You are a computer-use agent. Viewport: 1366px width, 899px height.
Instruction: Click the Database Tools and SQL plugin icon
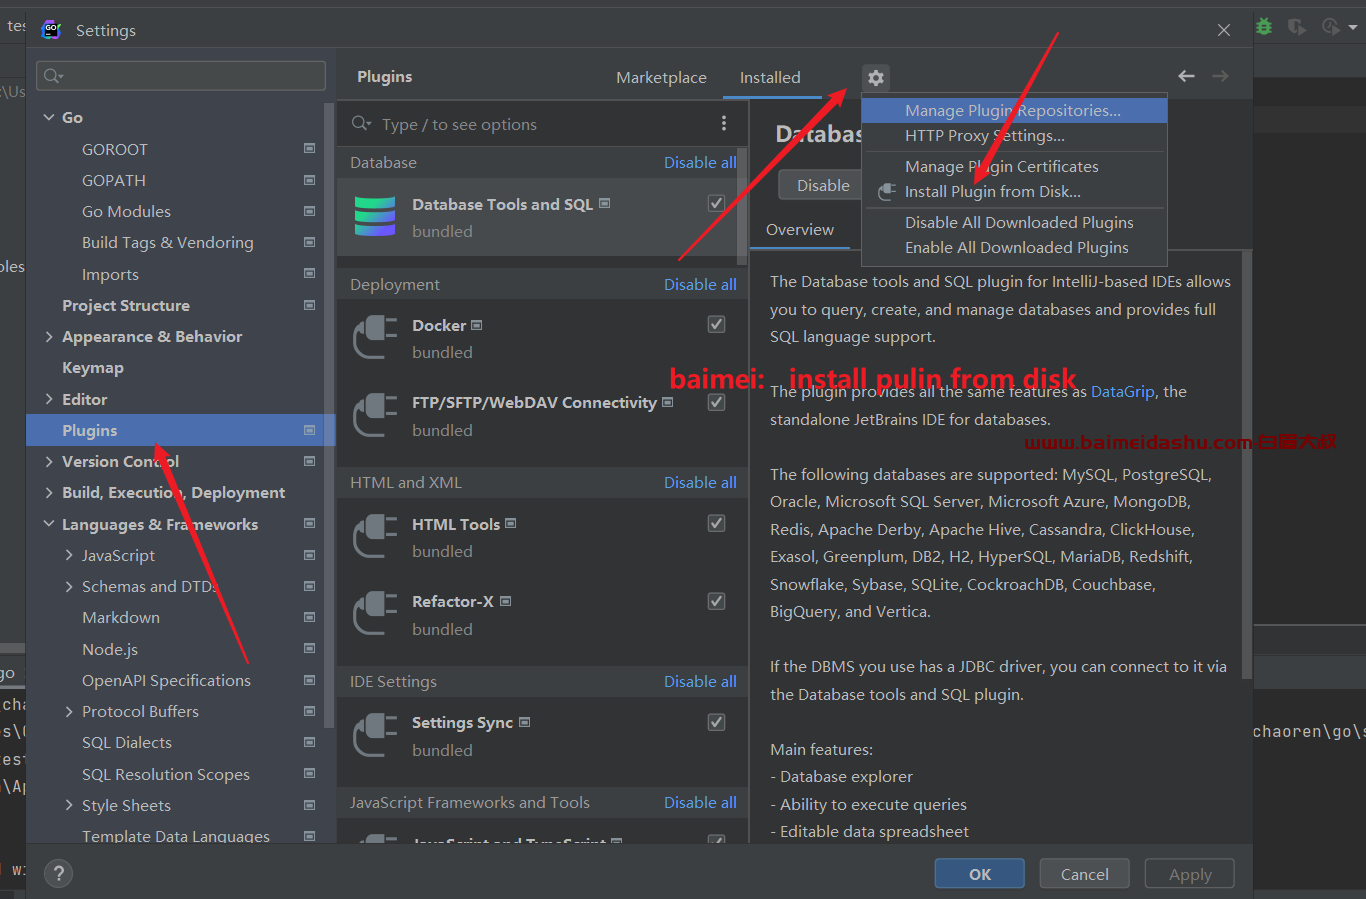click(x=375, y=216)
